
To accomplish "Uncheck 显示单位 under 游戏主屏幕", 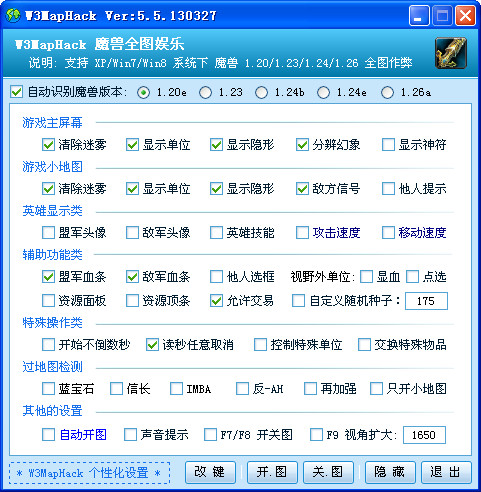I will point(132,145).
